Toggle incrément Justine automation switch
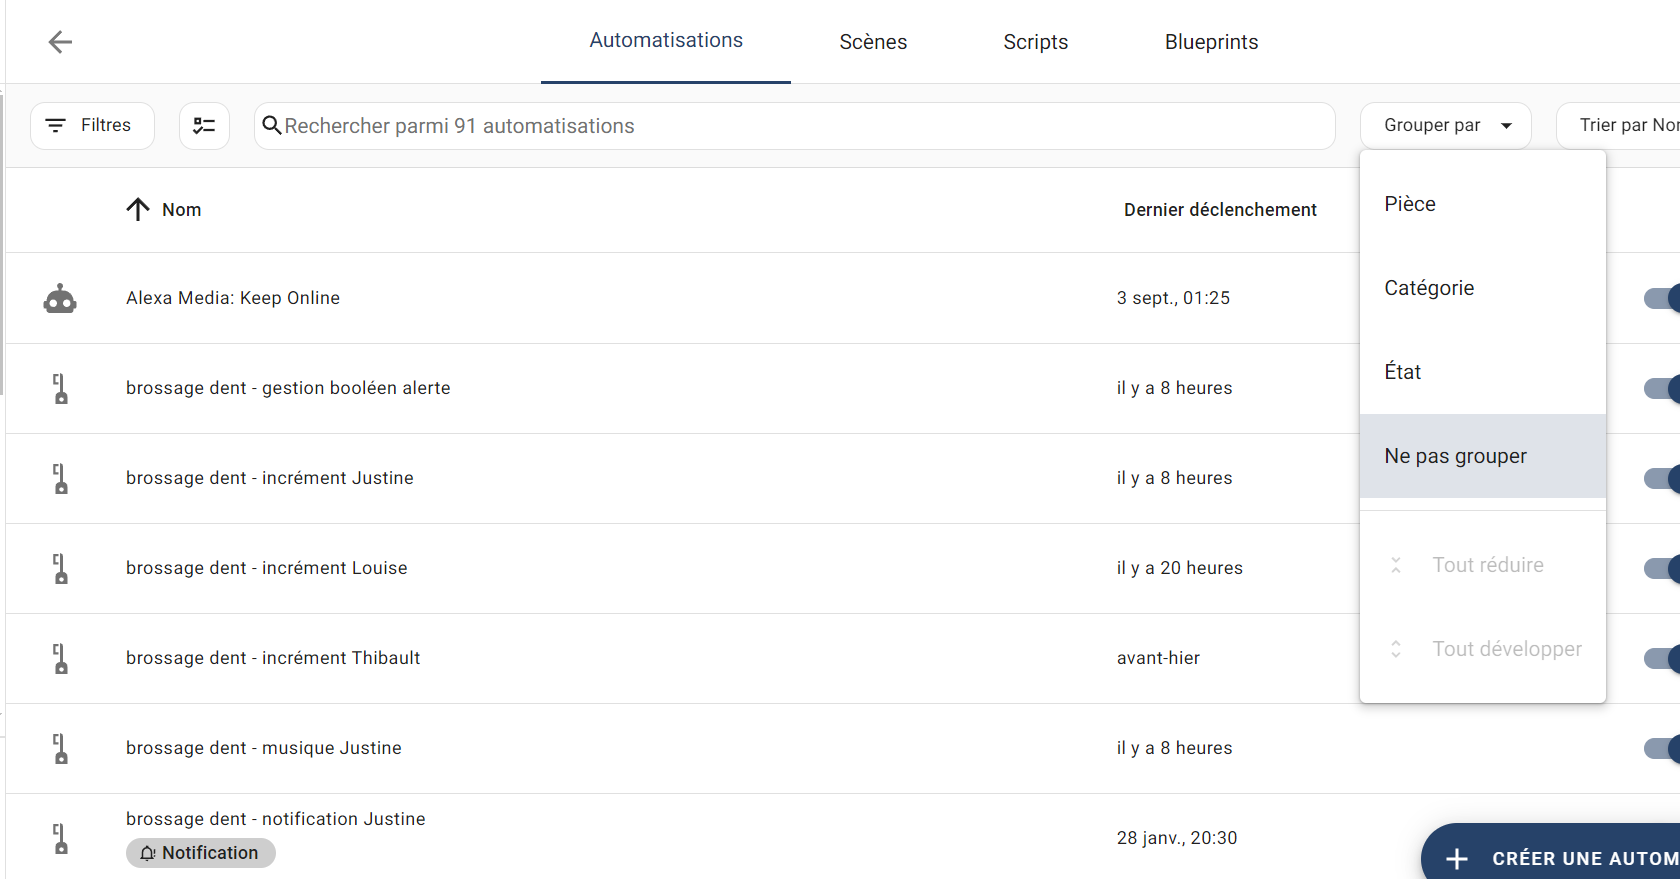The image size is (1680, 879). [1662, 478]
